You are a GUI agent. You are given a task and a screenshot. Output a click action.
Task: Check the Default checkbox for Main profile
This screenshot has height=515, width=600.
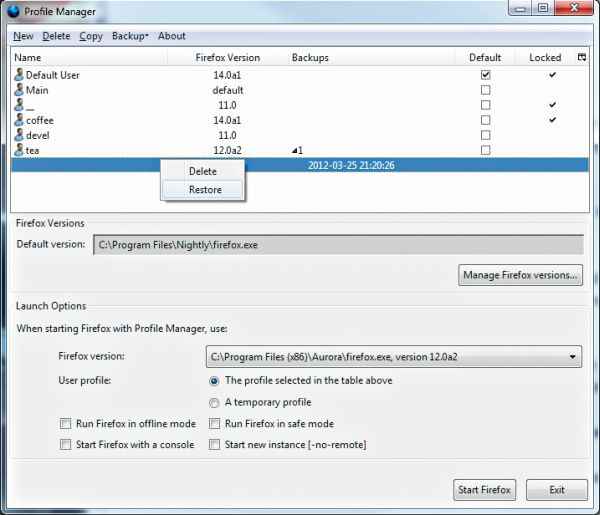485,90
